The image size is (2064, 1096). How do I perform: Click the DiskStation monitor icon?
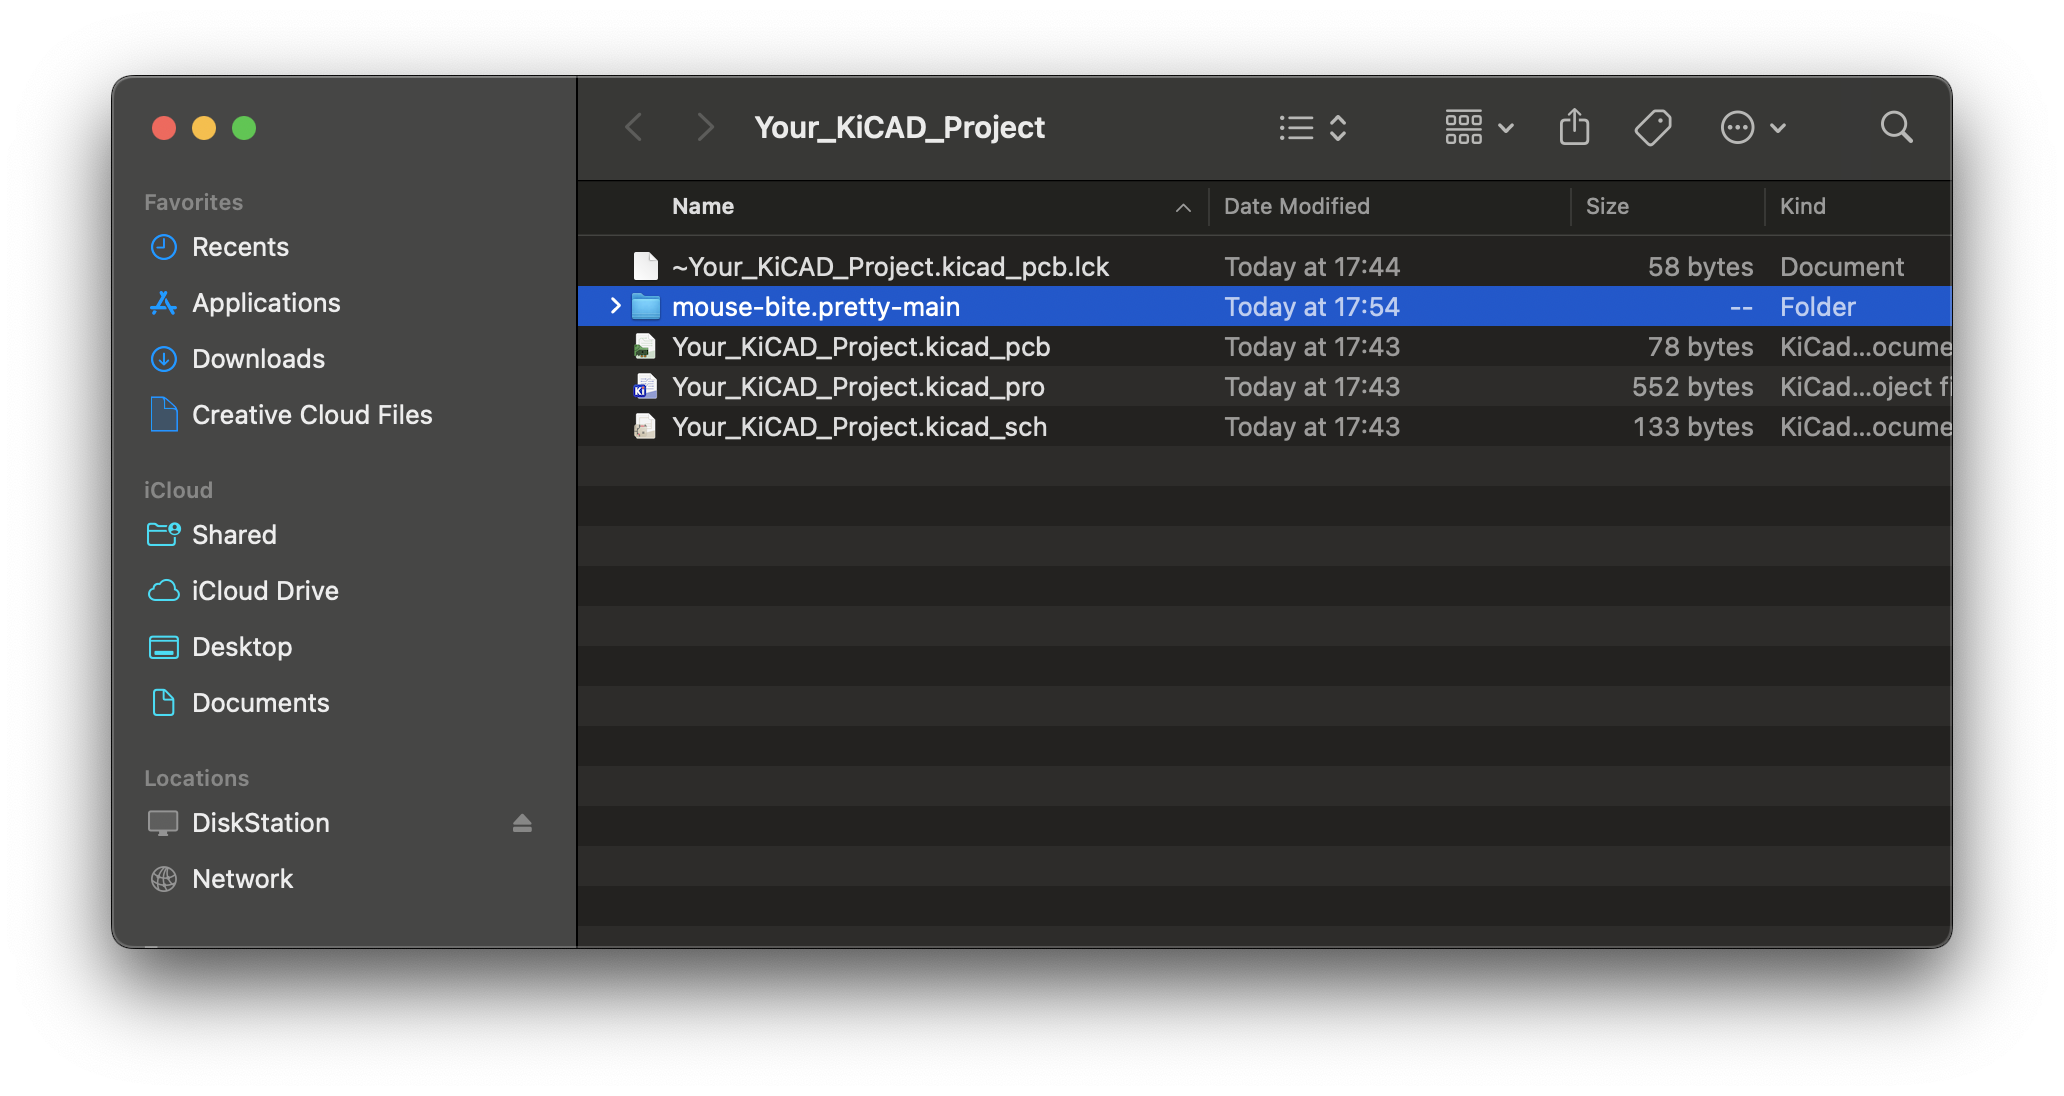tap(163, 823)
